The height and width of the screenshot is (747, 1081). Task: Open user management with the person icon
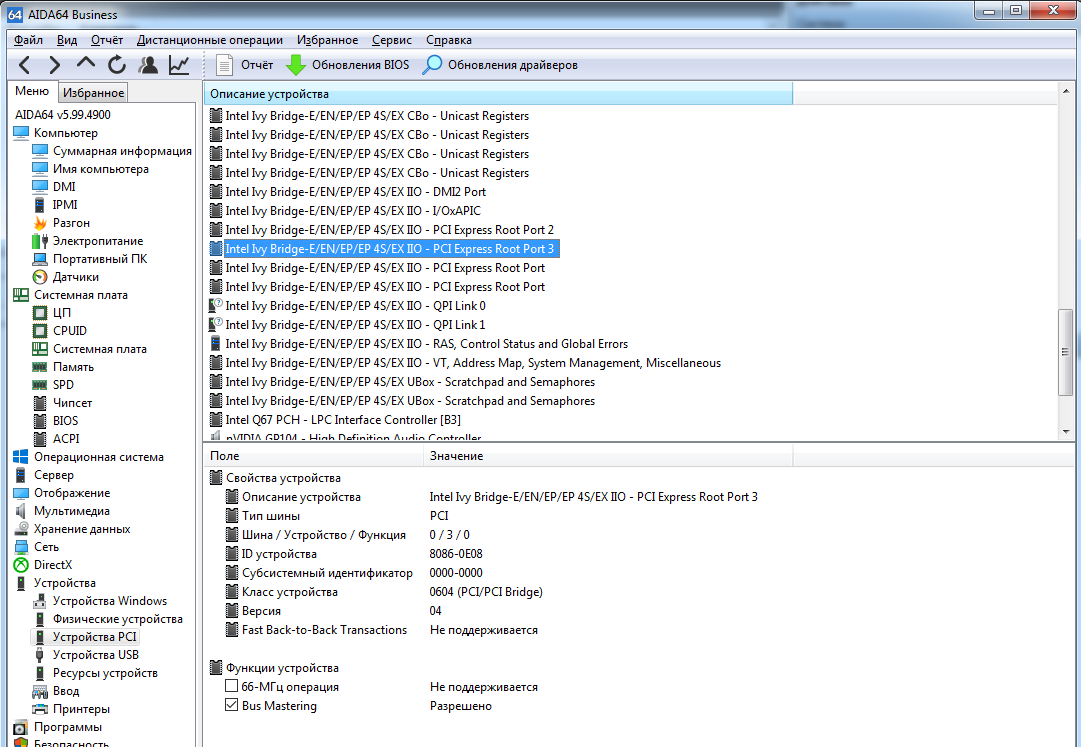pos(148,65)
